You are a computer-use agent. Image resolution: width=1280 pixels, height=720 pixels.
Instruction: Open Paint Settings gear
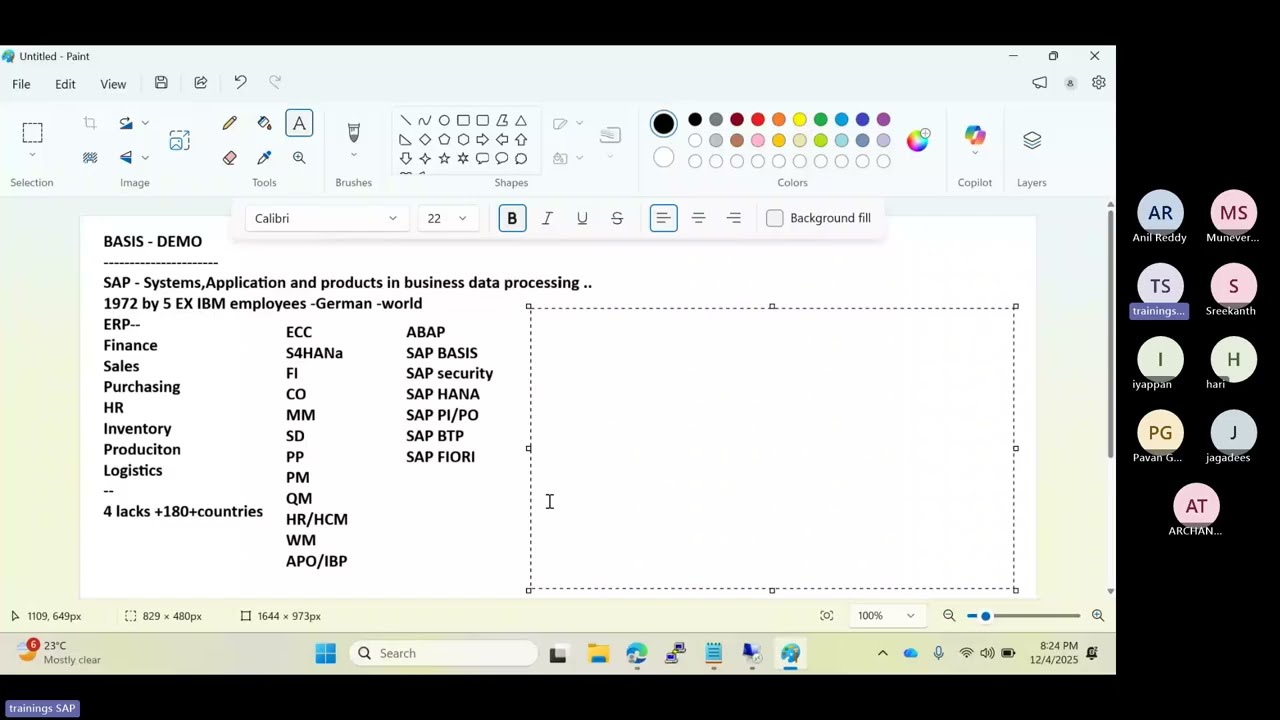pos(1098,83)
